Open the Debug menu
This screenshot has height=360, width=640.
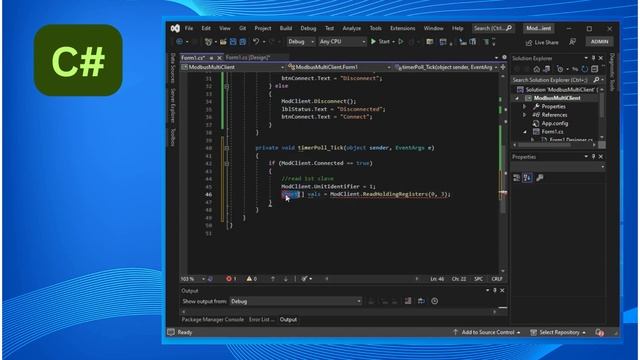(x=308, y=28)
